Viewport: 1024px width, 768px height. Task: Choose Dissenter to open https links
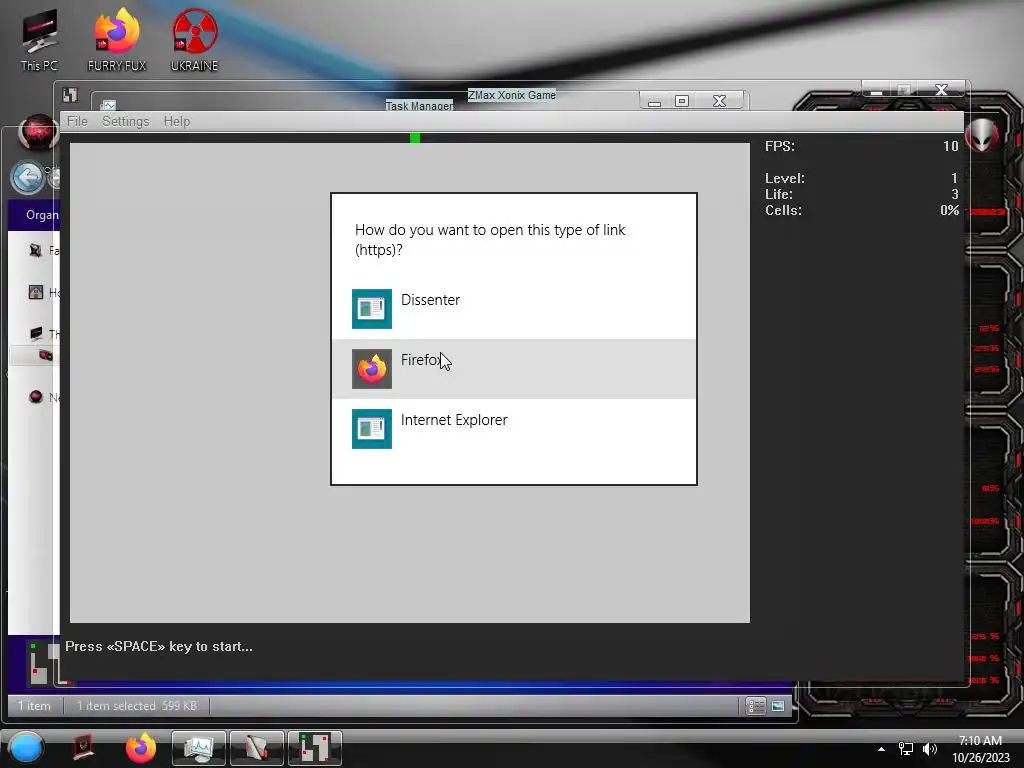[513, 309]
